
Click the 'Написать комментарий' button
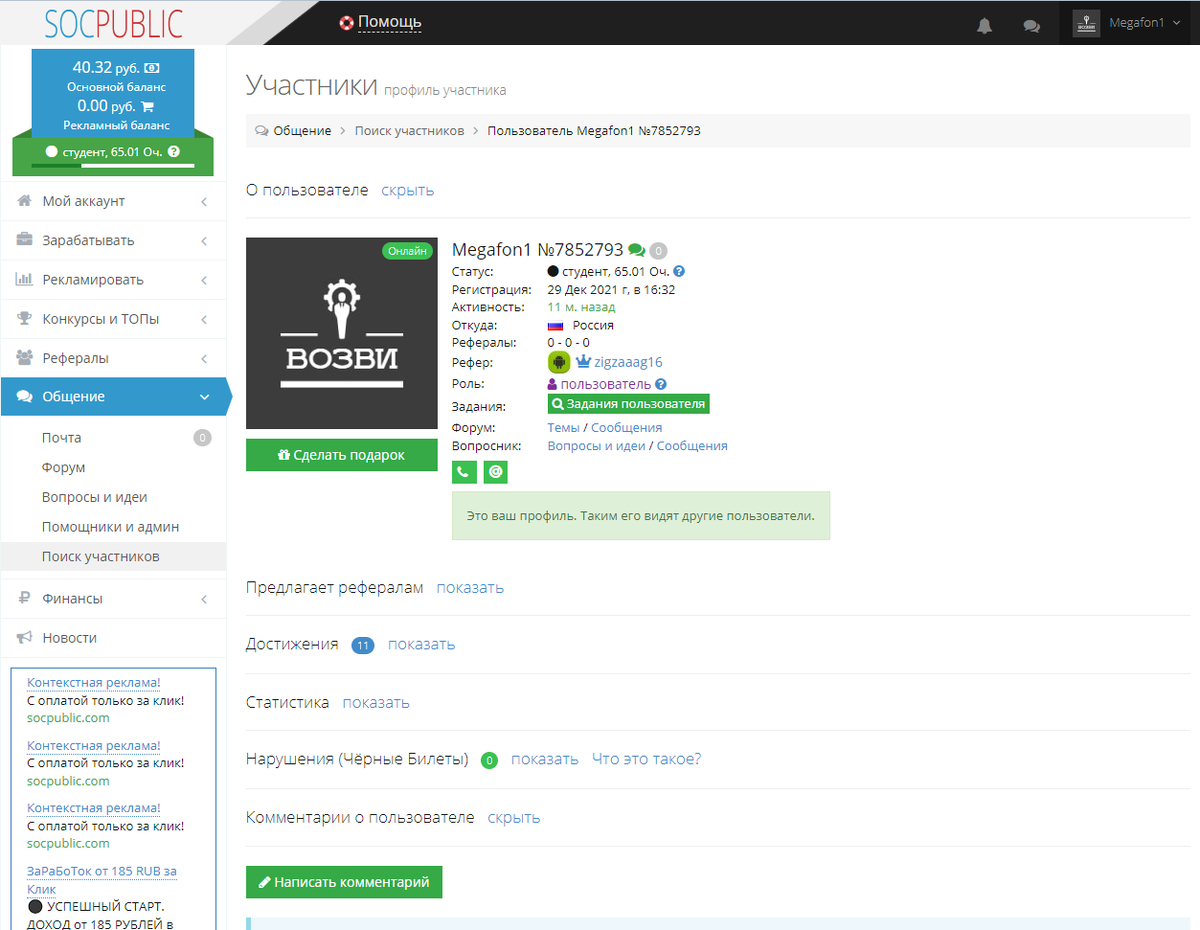pyautogui.click(x=344, y=882)
